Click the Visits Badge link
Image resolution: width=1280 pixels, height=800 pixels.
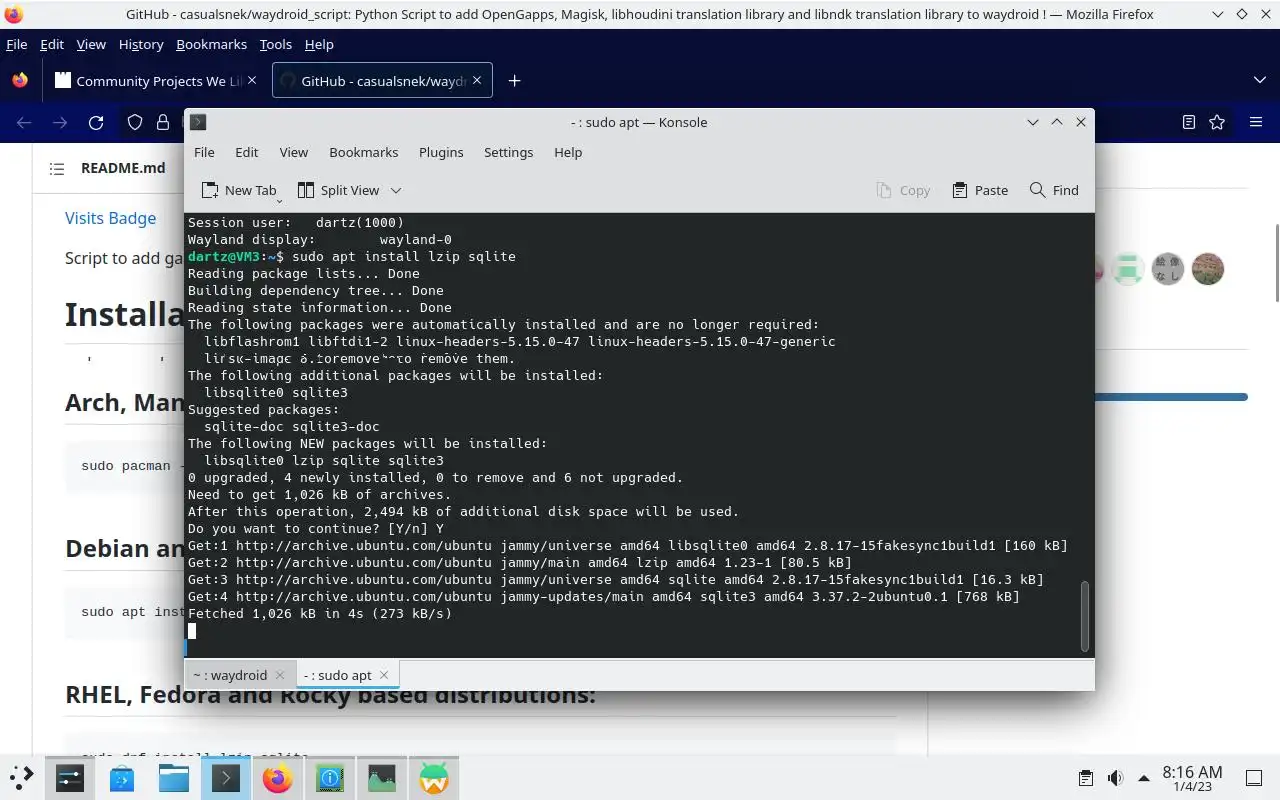point(110,218)
